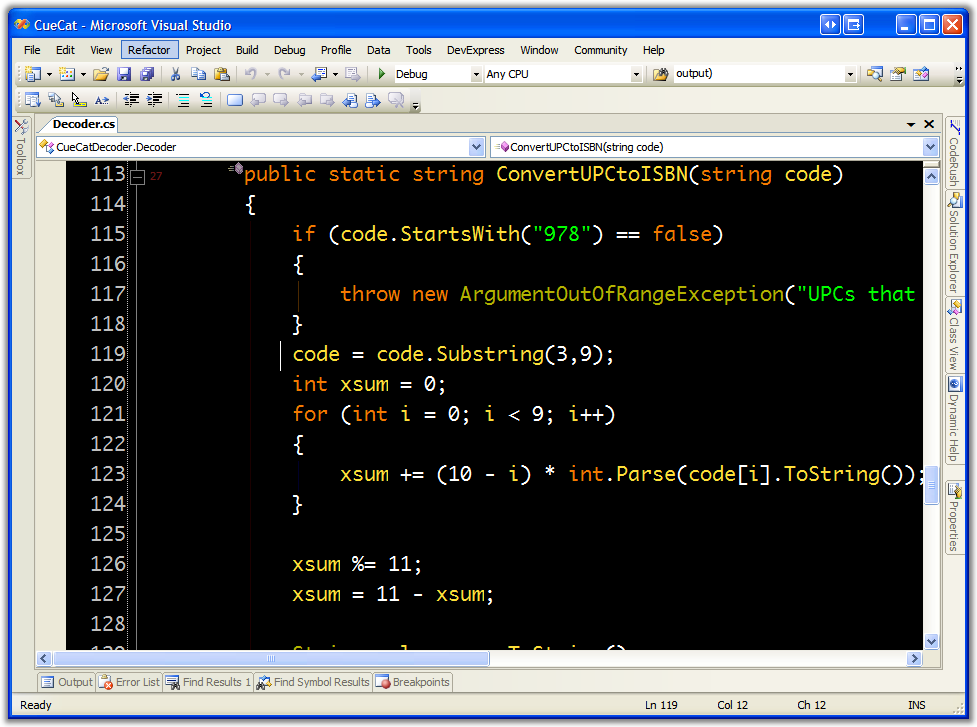This screenshot has width=977, height=727.
Task: Open the CodeRush side tab
Action: [x=954, y=153]
